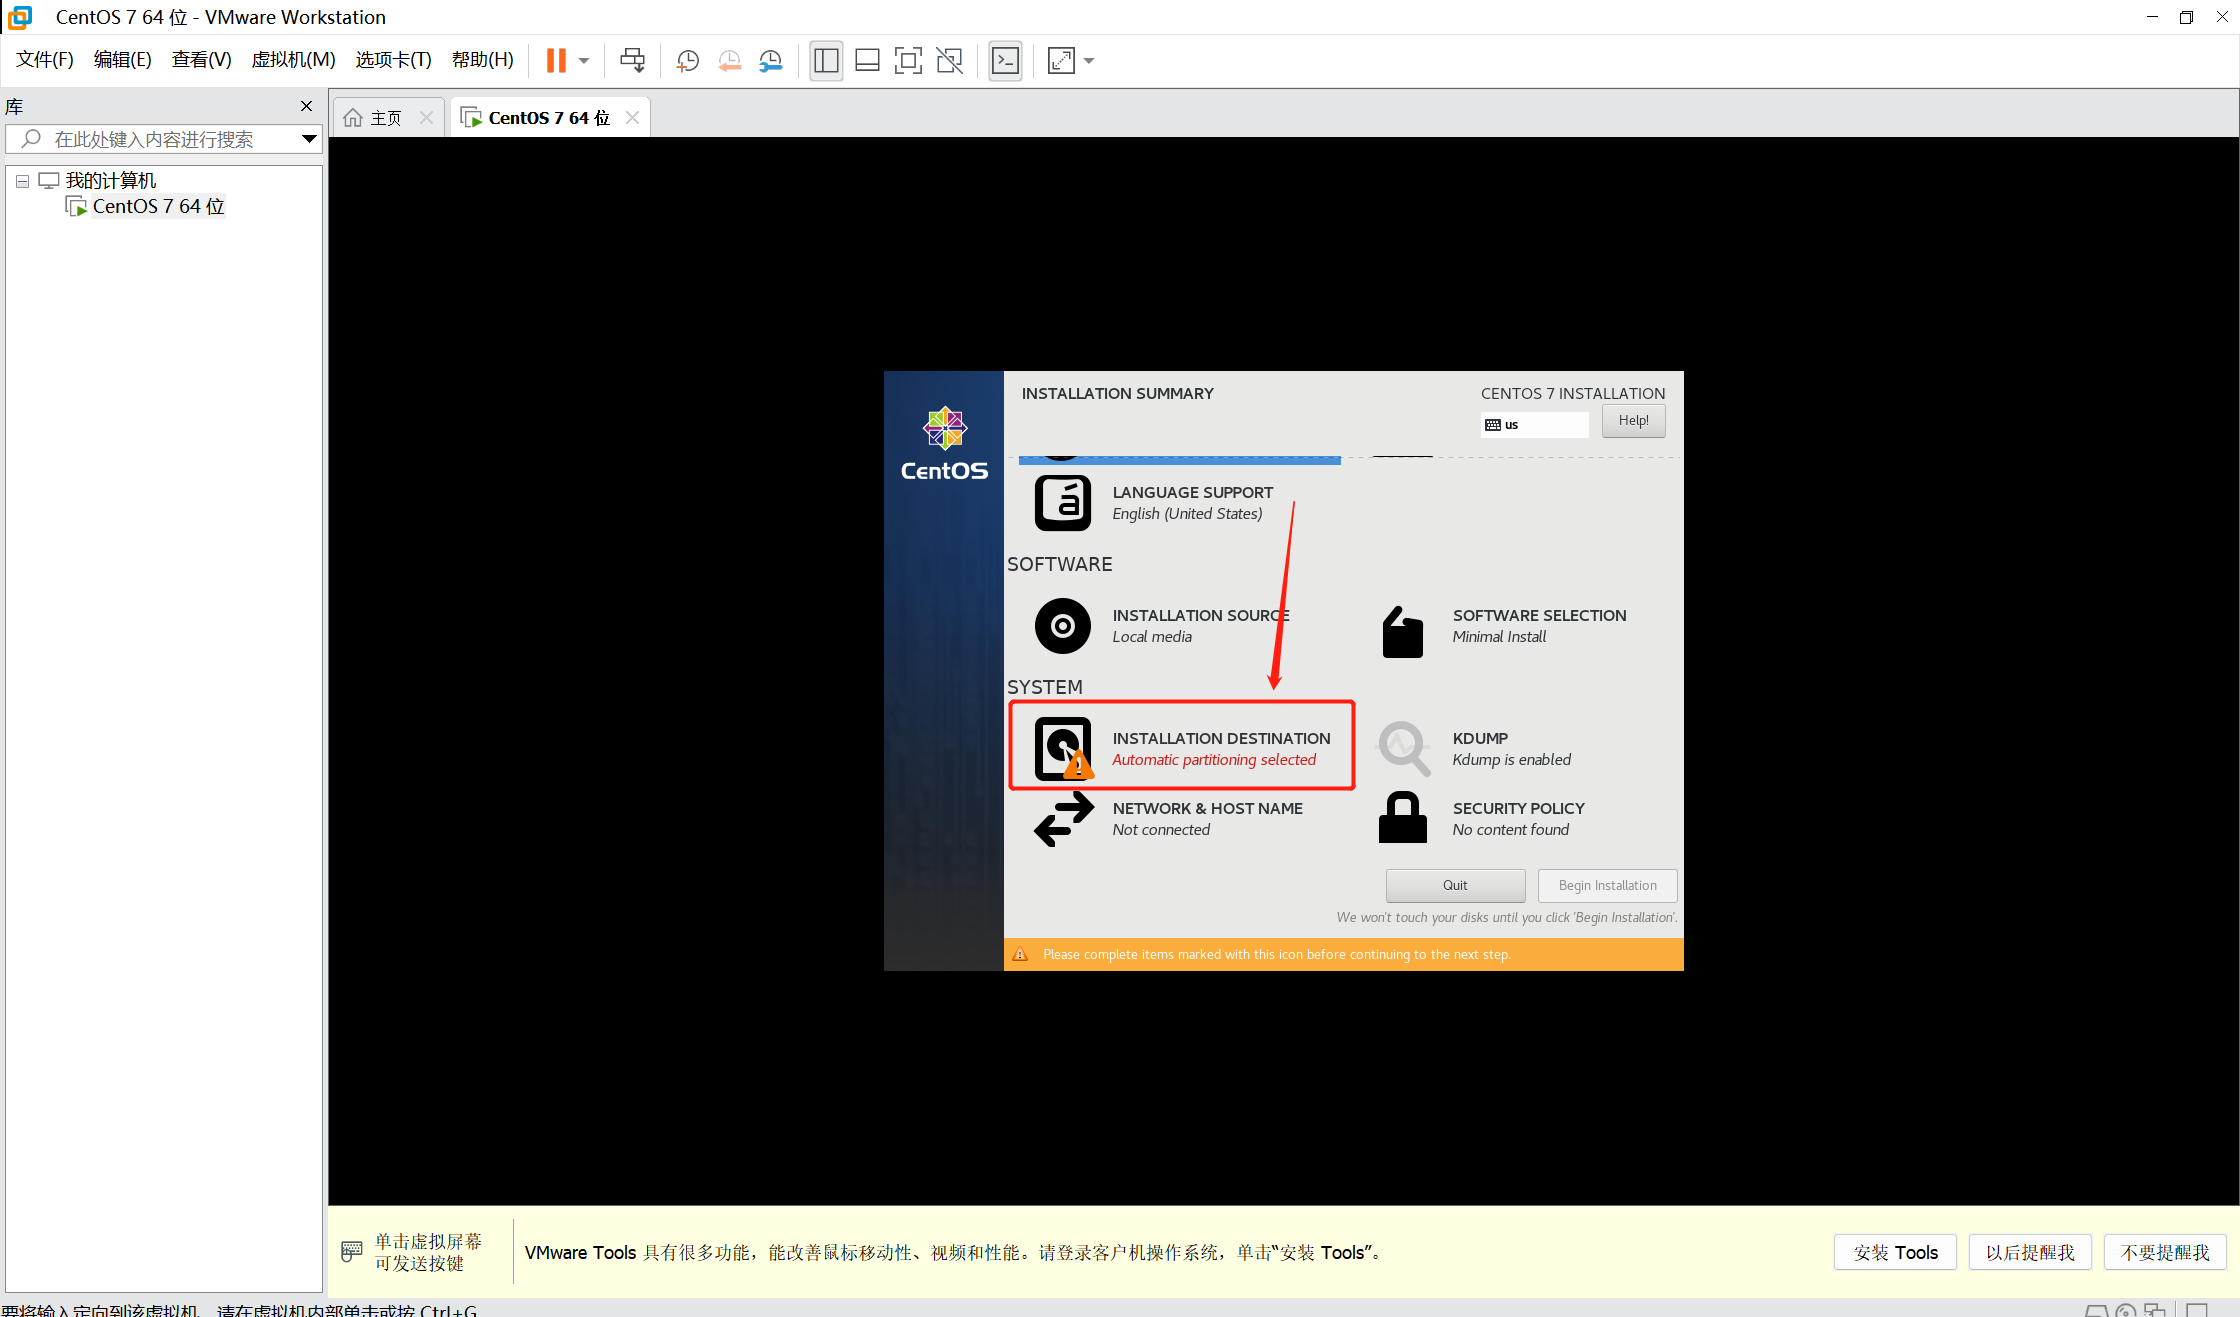The height and width of the screenshot is (1317, 2240).
Task: Toggle the library sidebar view button
Action: pos(826,61)
